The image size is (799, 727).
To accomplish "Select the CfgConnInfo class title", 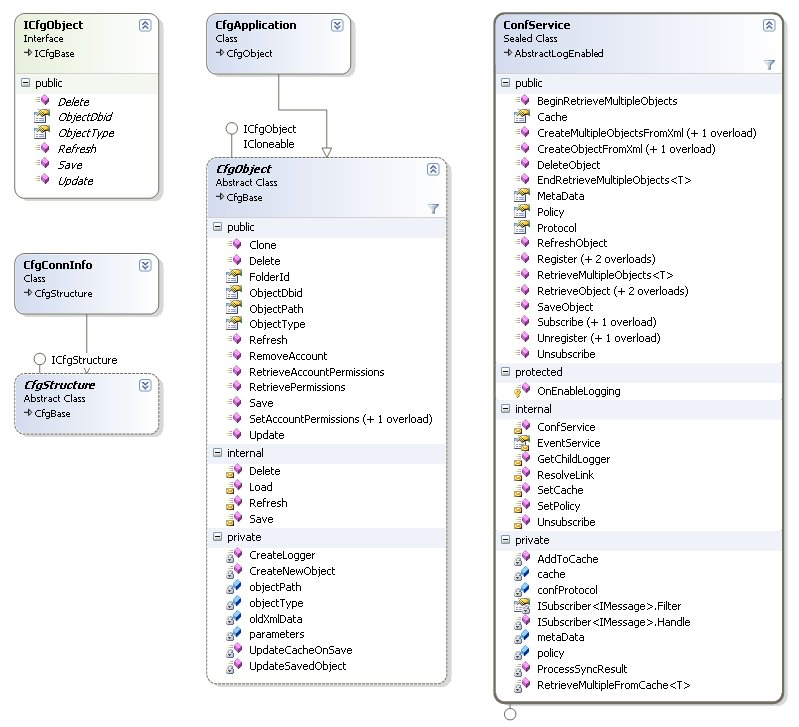I will click(x=58, y=265).
